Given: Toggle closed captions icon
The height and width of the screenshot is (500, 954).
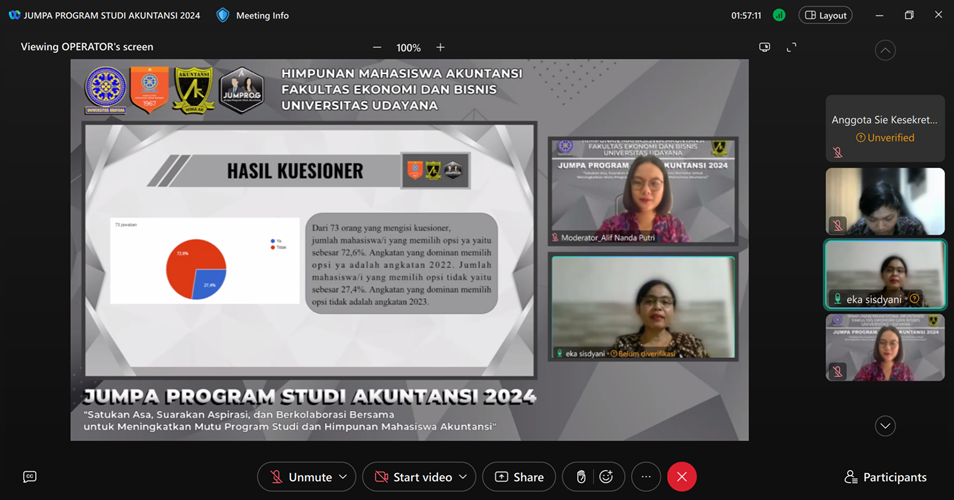Looking at the screenshot, I should pos(30,477).
